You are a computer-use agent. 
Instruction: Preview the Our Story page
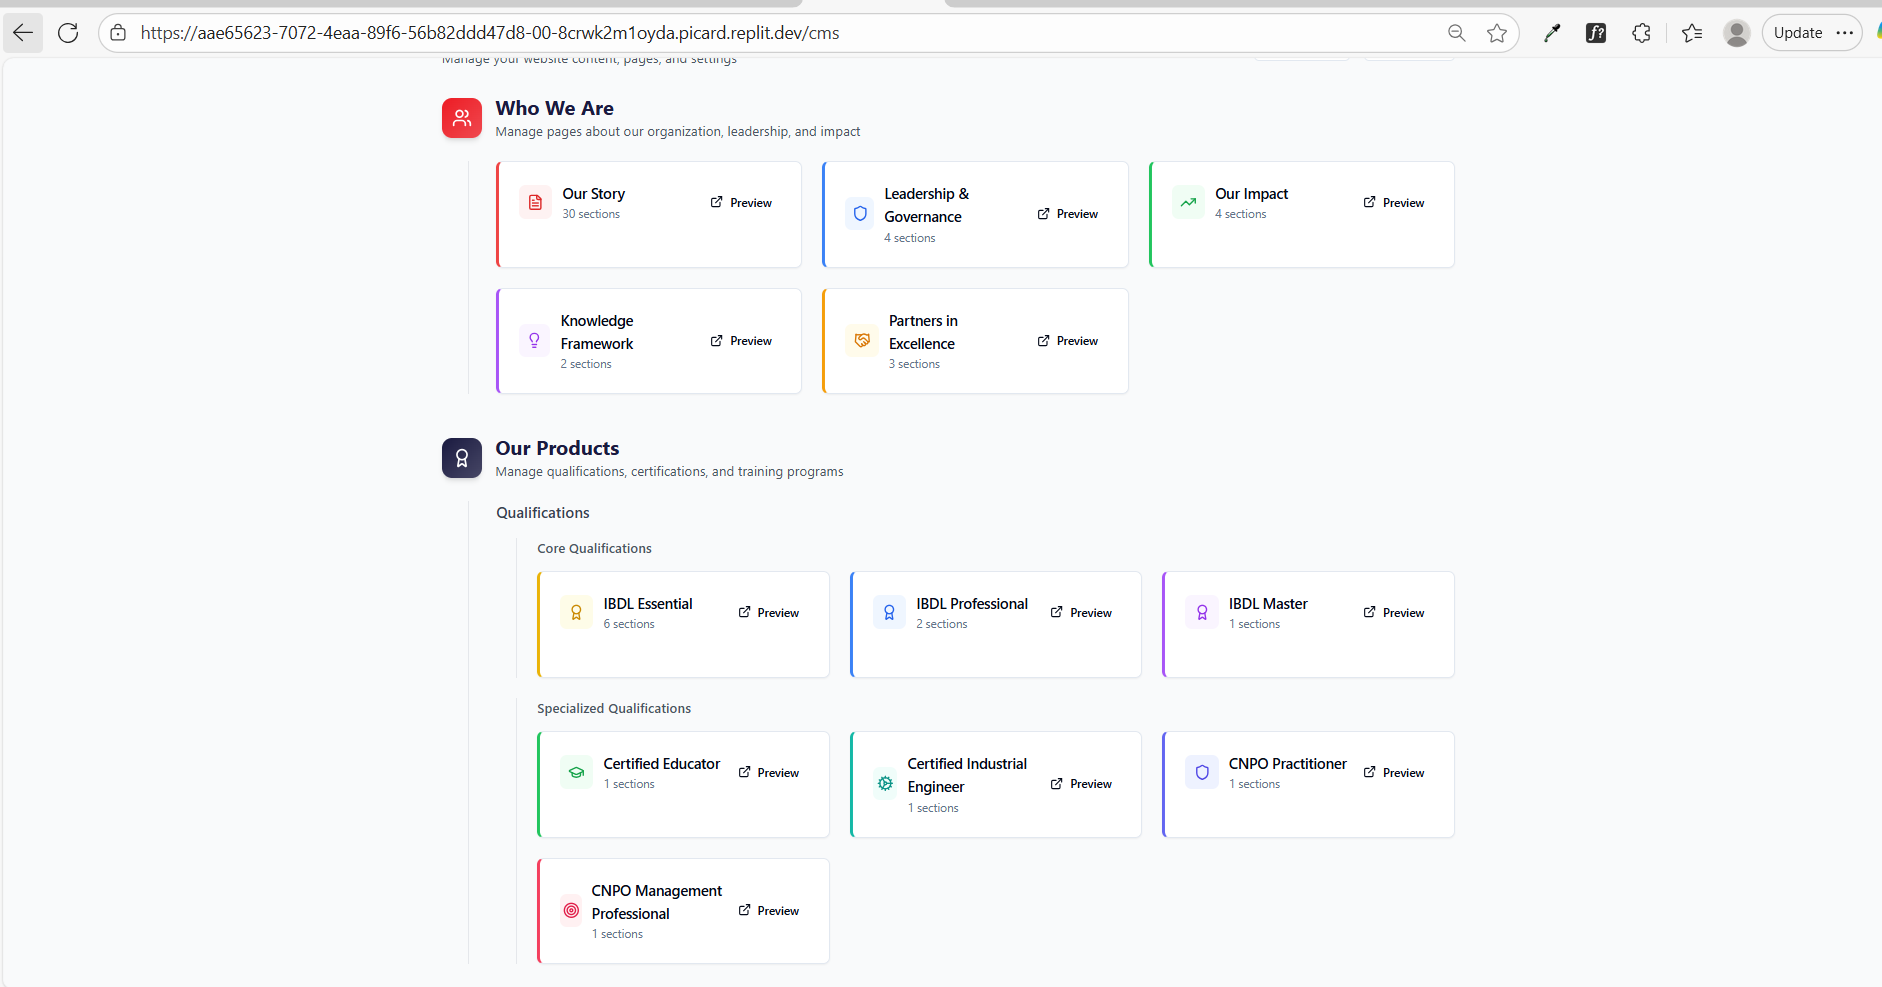click(741, 203)
